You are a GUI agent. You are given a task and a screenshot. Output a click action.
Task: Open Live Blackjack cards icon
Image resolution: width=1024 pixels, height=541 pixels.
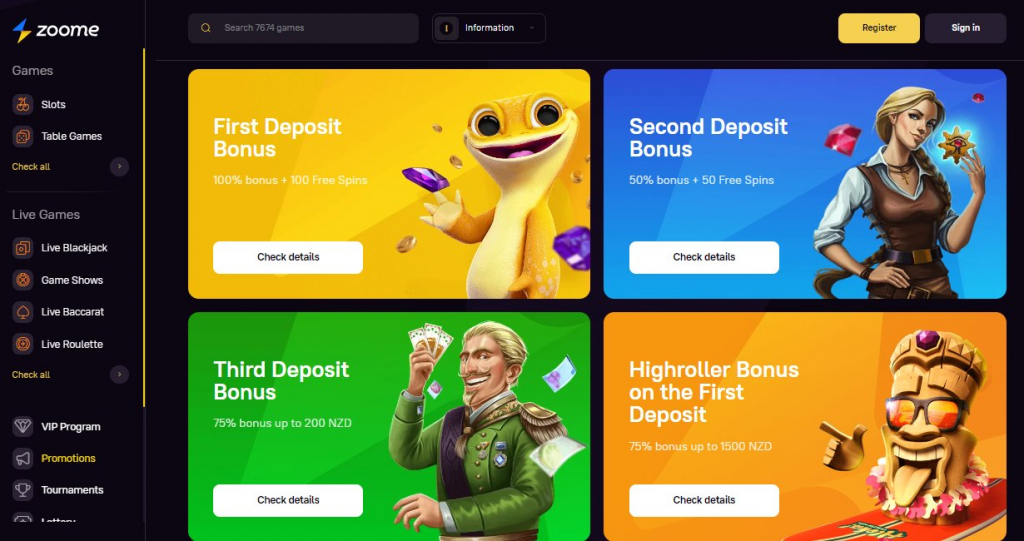click(23, 248)
